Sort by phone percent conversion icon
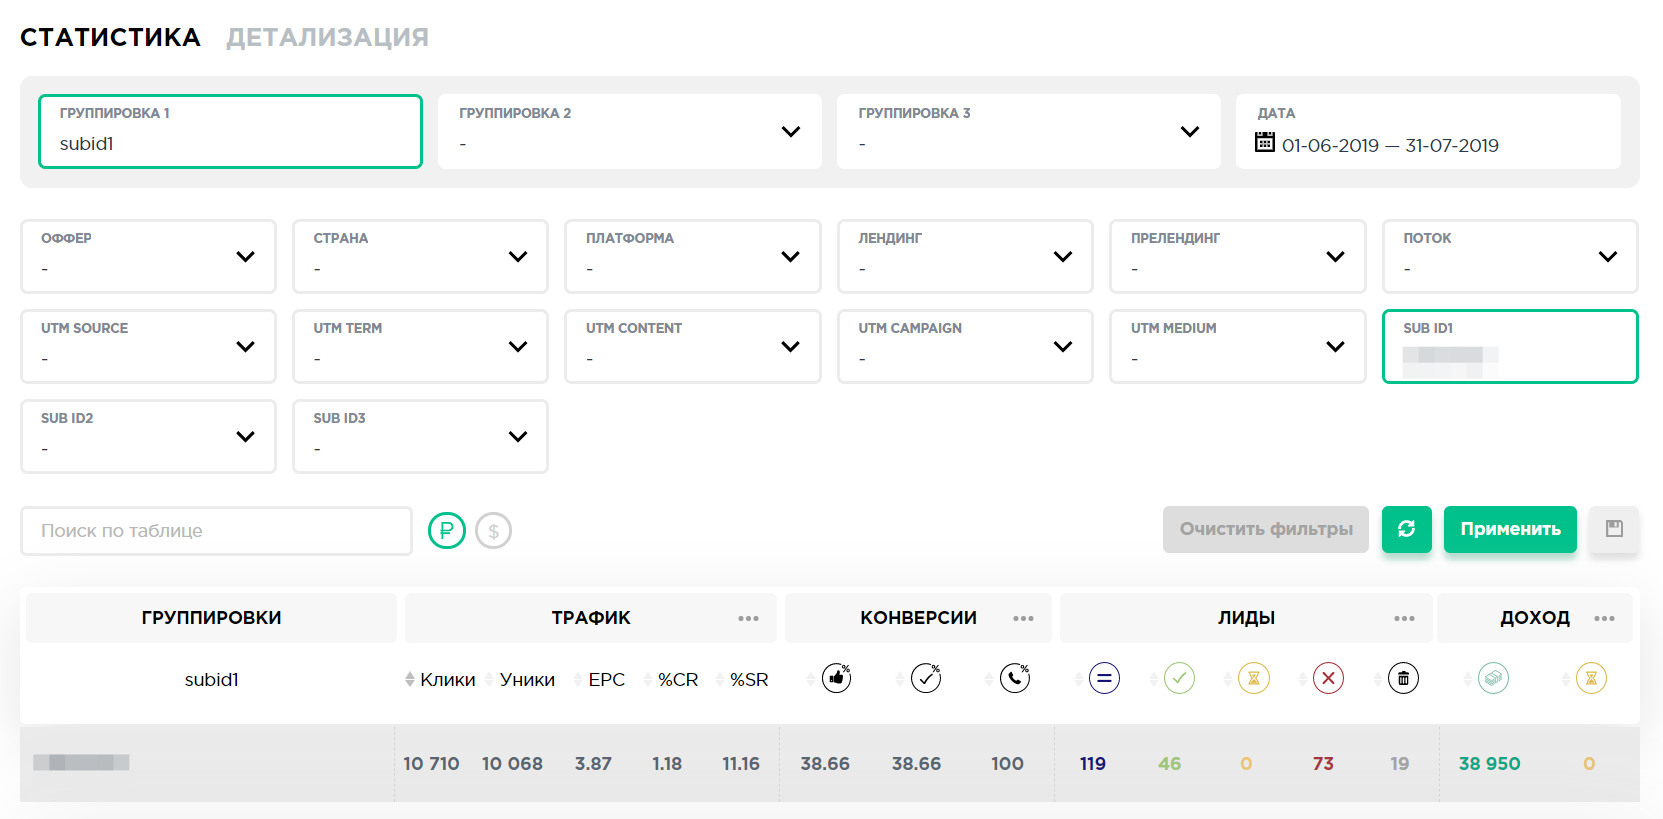The height and width of the screenshot is (819, 1663). pyautogui.click(x=1015, y=678)
